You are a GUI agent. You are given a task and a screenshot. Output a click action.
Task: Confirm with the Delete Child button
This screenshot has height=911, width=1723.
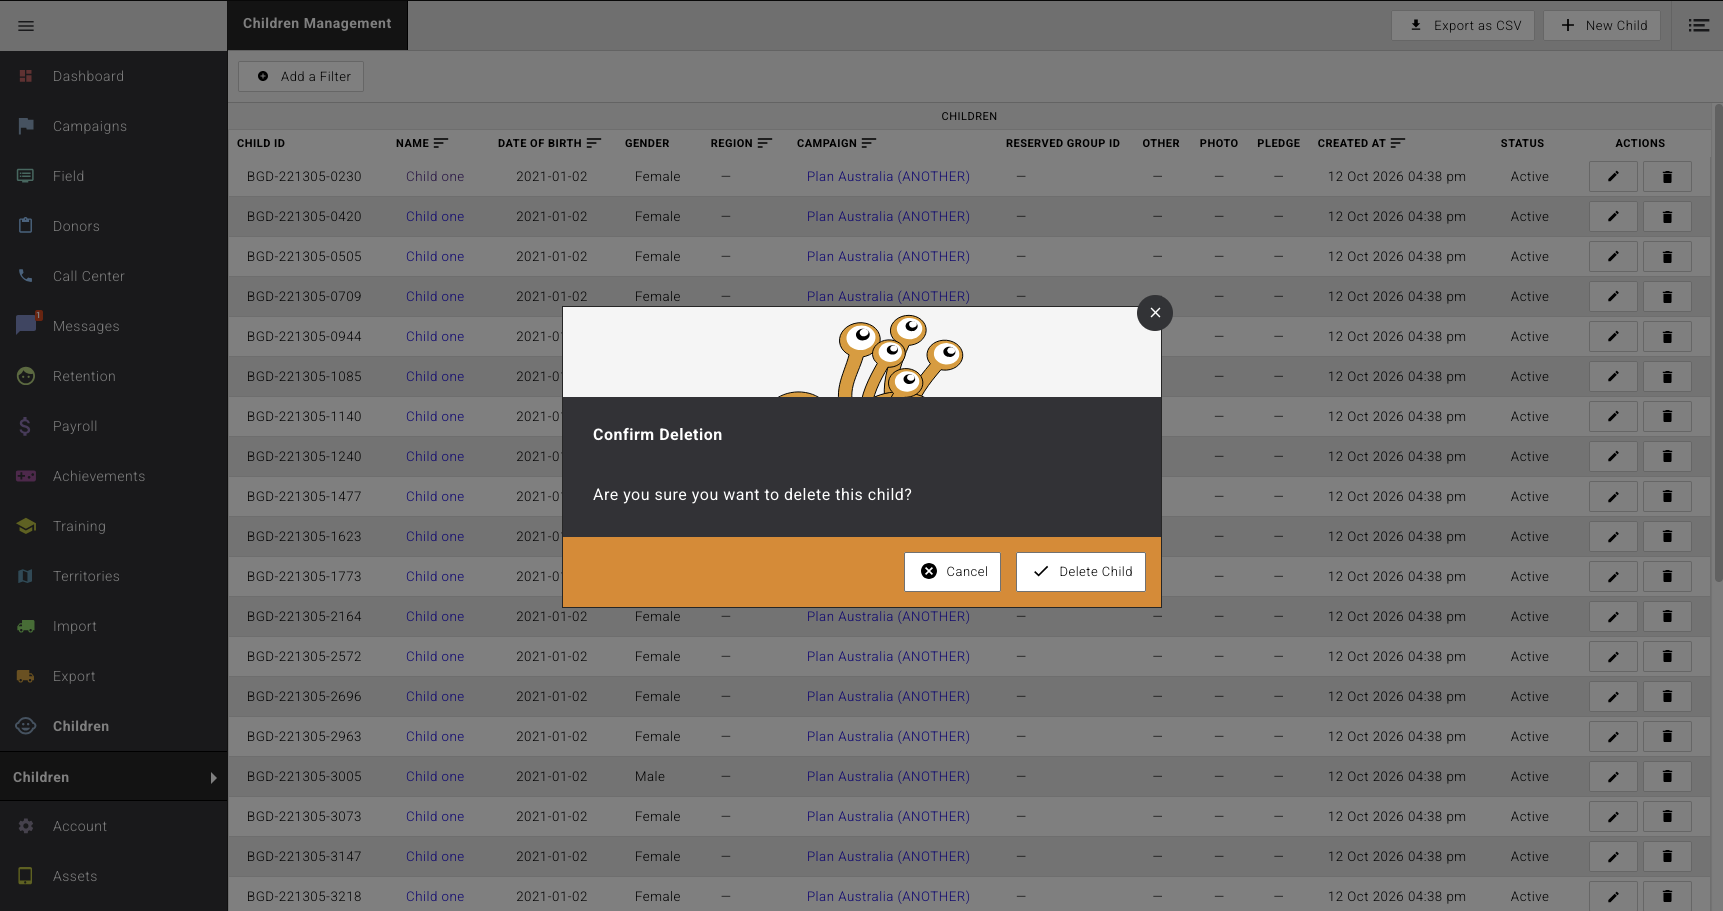pos(1081,572)
